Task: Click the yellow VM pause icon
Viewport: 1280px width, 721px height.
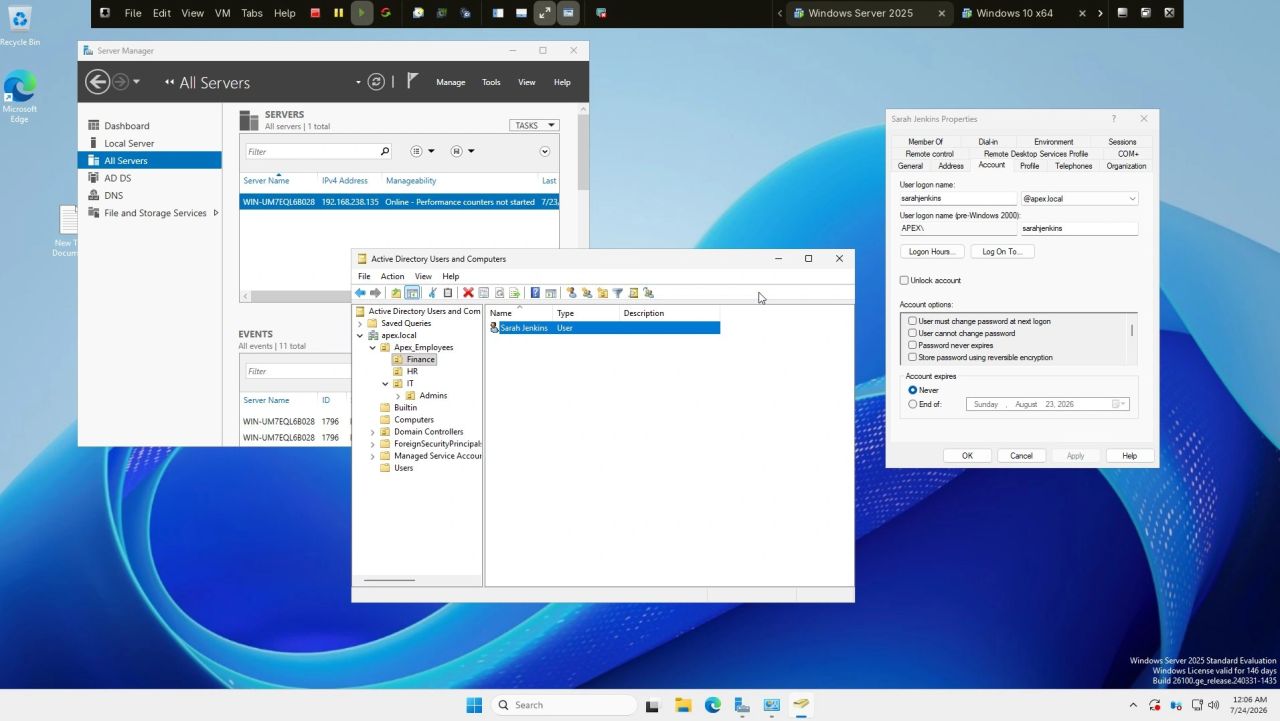Action: (x=339, y=13)
